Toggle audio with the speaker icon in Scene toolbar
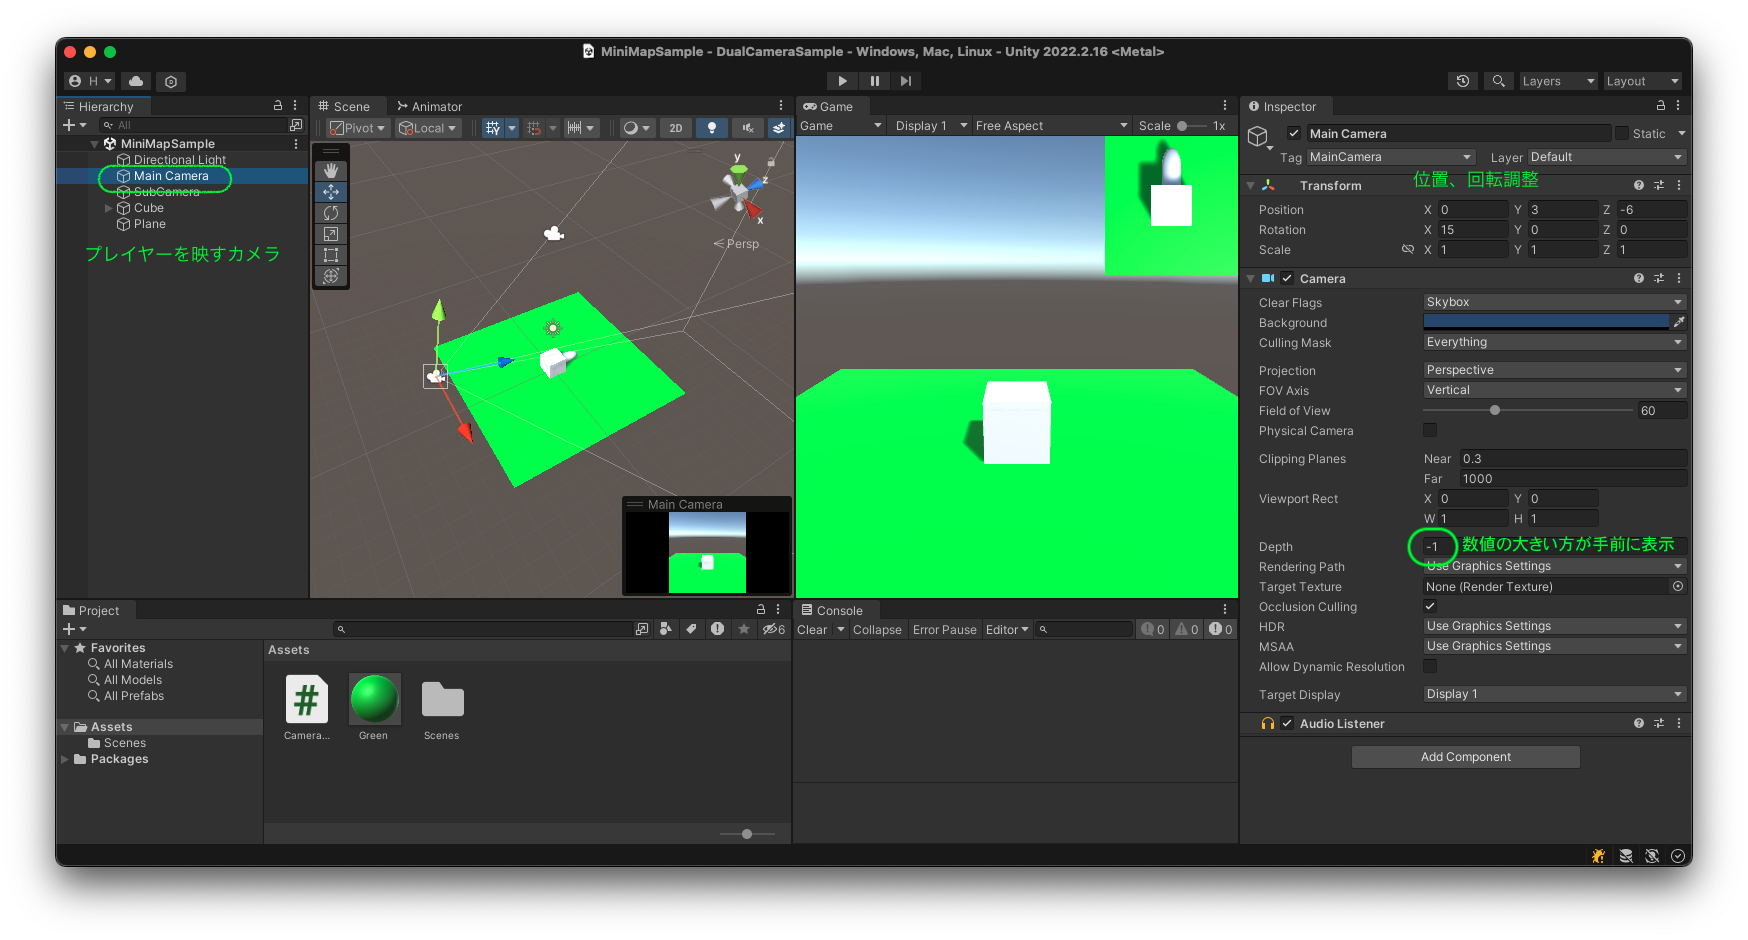Image resolution: width=1748 pixels, height=940 pixels. tap(746, 128)
